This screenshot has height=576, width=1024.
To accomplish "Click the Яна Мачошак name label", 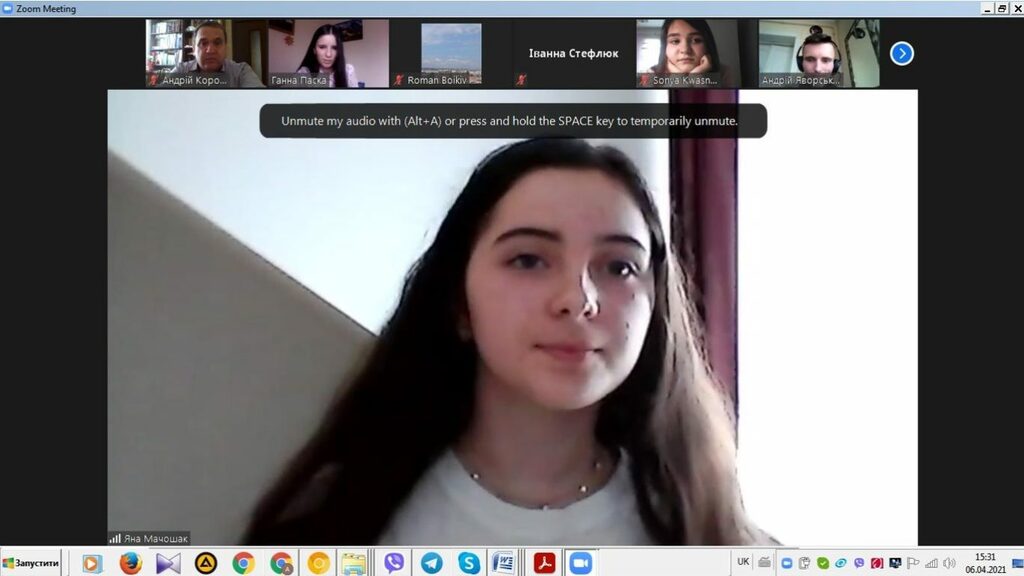I will (x=150, y=538).
